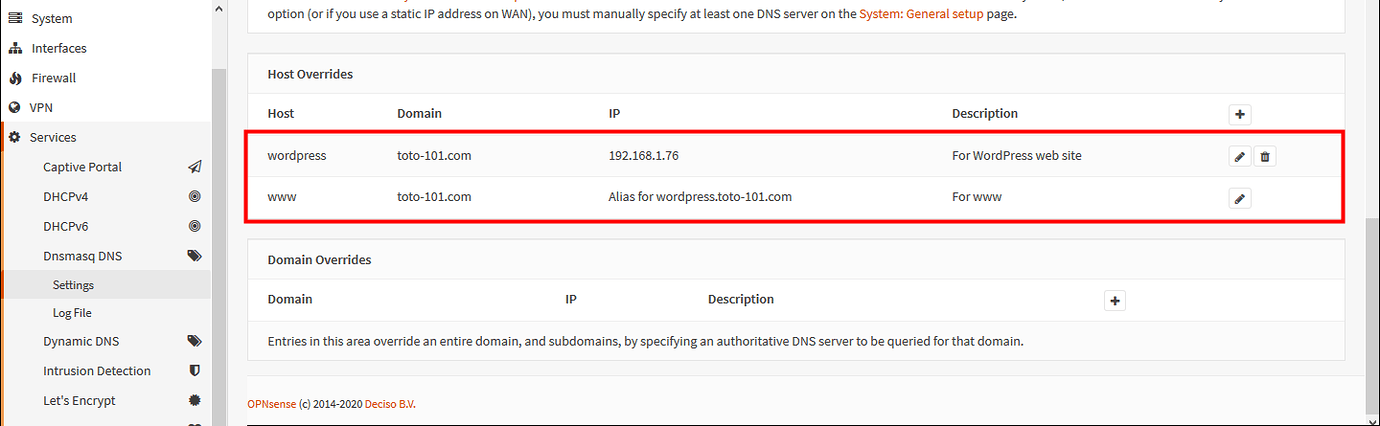Delete the wordpress host override entry
The height and width of the screenshot is (426, 1380).
1265,156
